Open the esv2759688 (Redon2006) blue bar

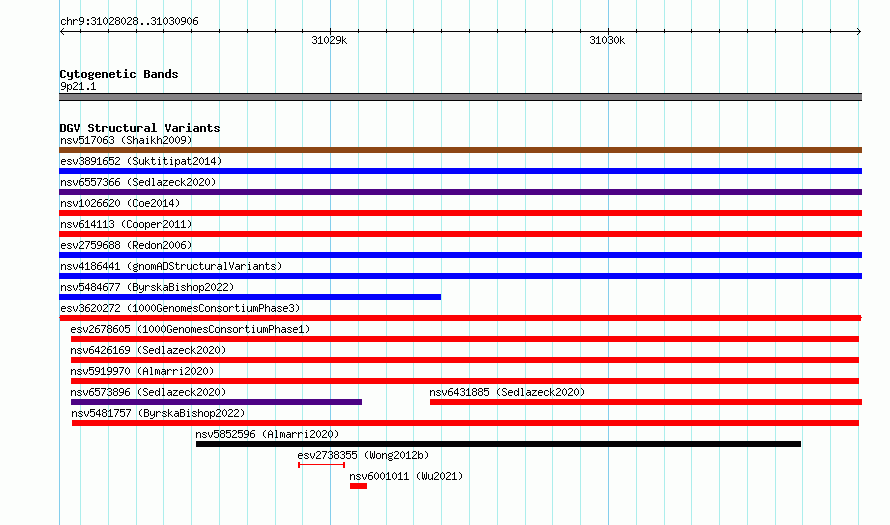pos(460,255)
